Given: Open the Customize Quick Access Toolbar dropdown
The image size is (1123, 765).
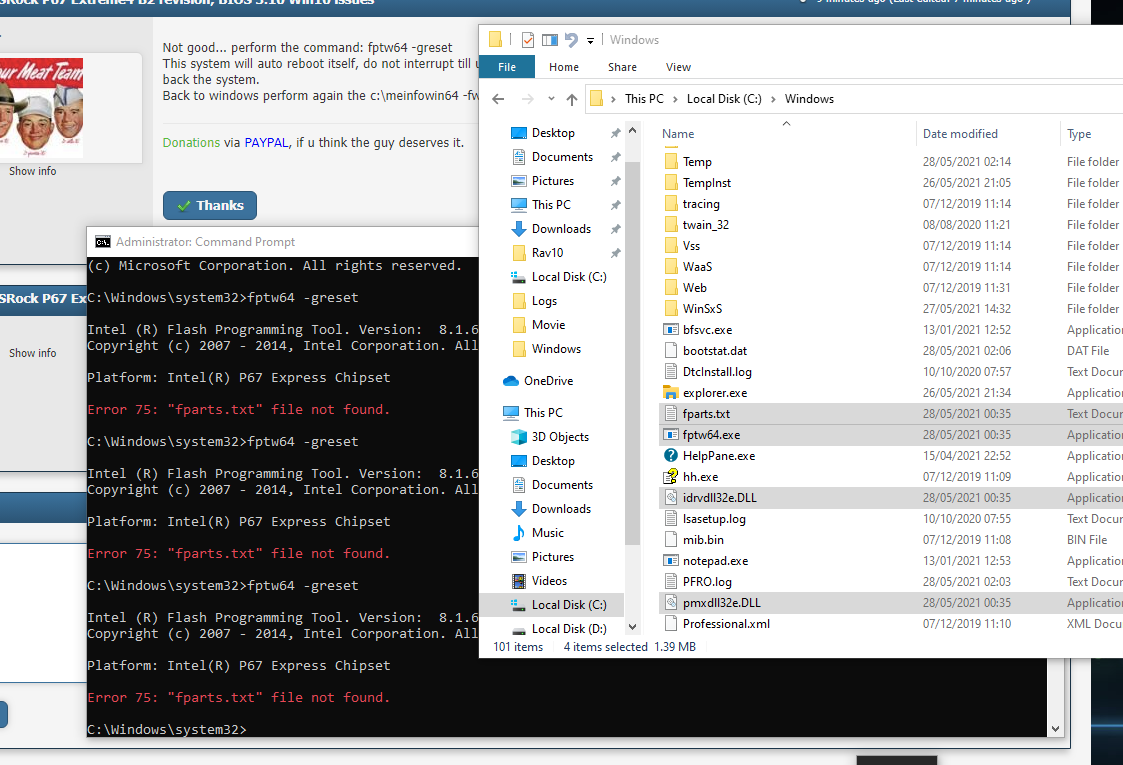Looking at the screenshot, I should 590,41.
